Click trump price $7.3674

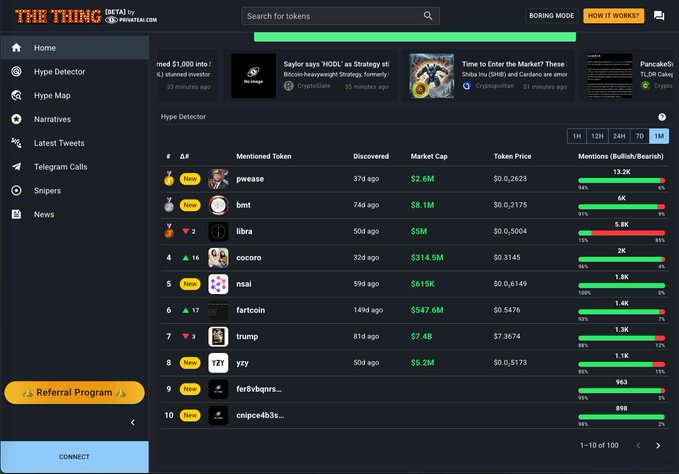coord(507,336)
